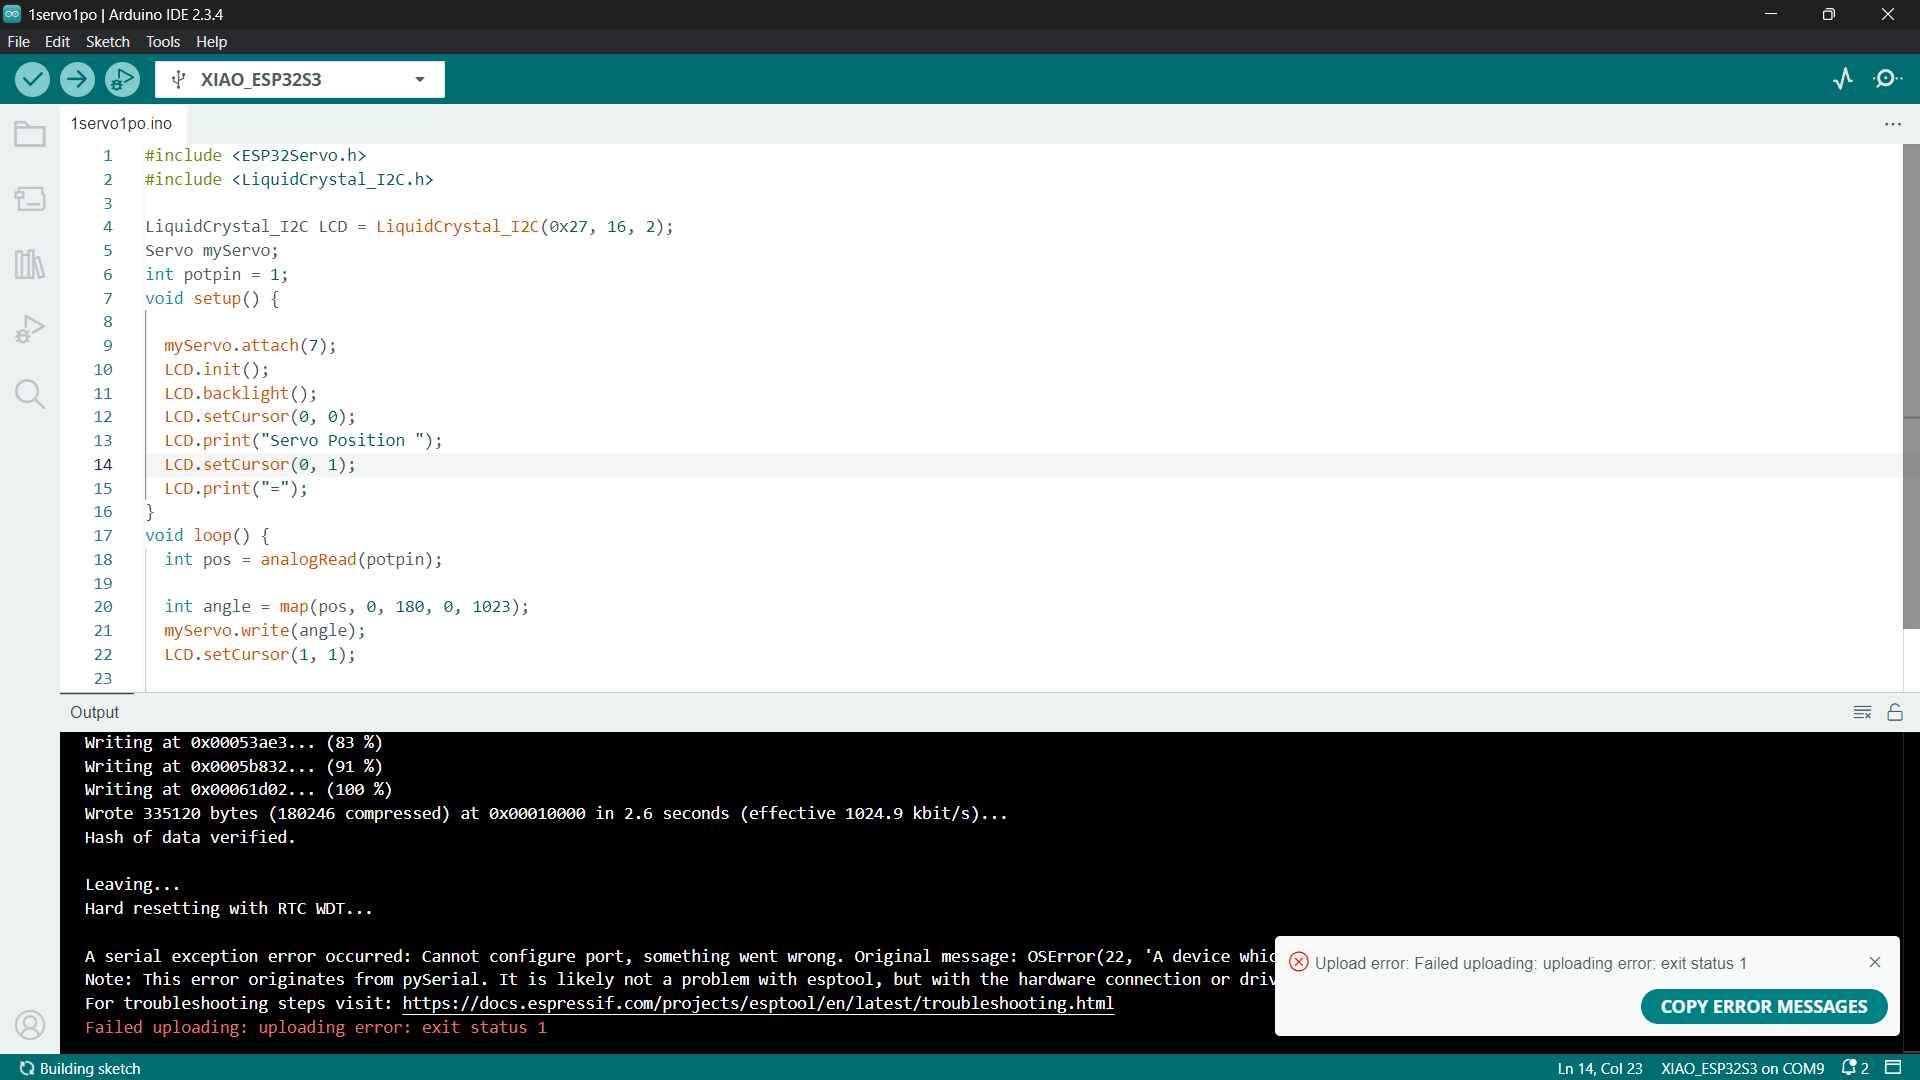Click int pos = analogRead(potpin); line

(303, 559)
